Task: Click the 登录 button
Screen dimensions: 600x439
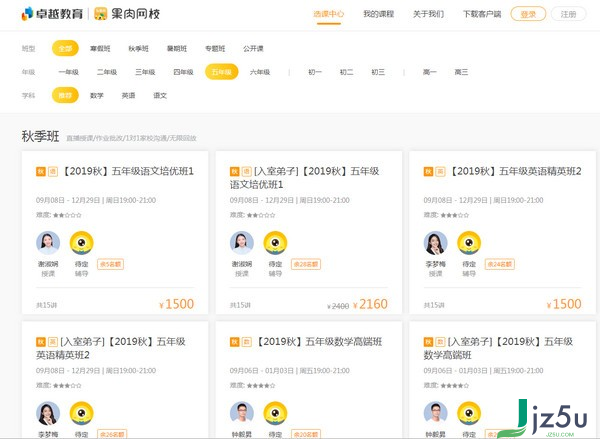Action: click(x=528, y=15)
